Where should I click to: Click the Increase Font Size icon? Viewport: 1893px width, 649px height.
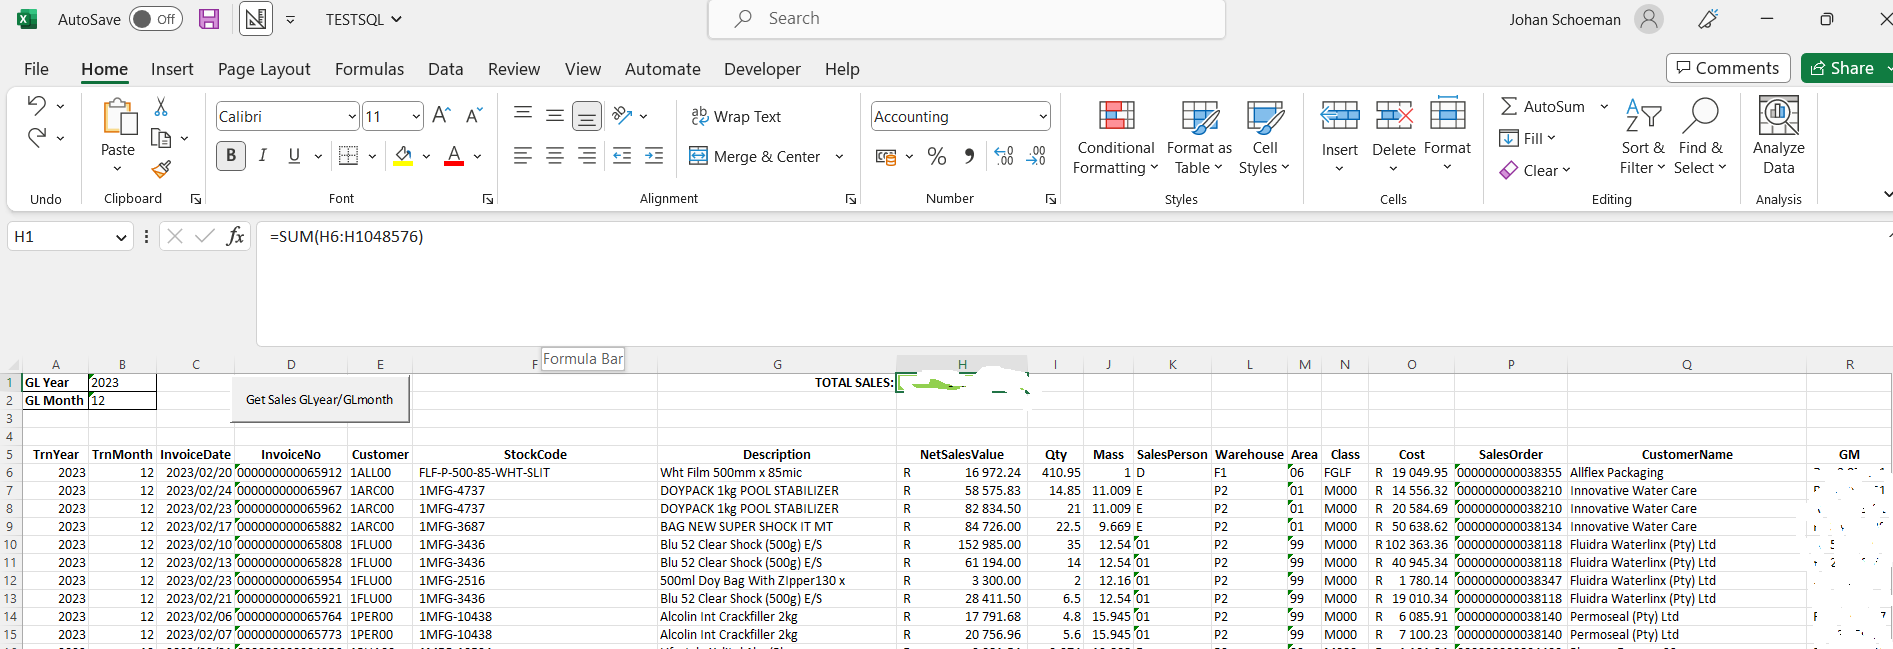441,116
